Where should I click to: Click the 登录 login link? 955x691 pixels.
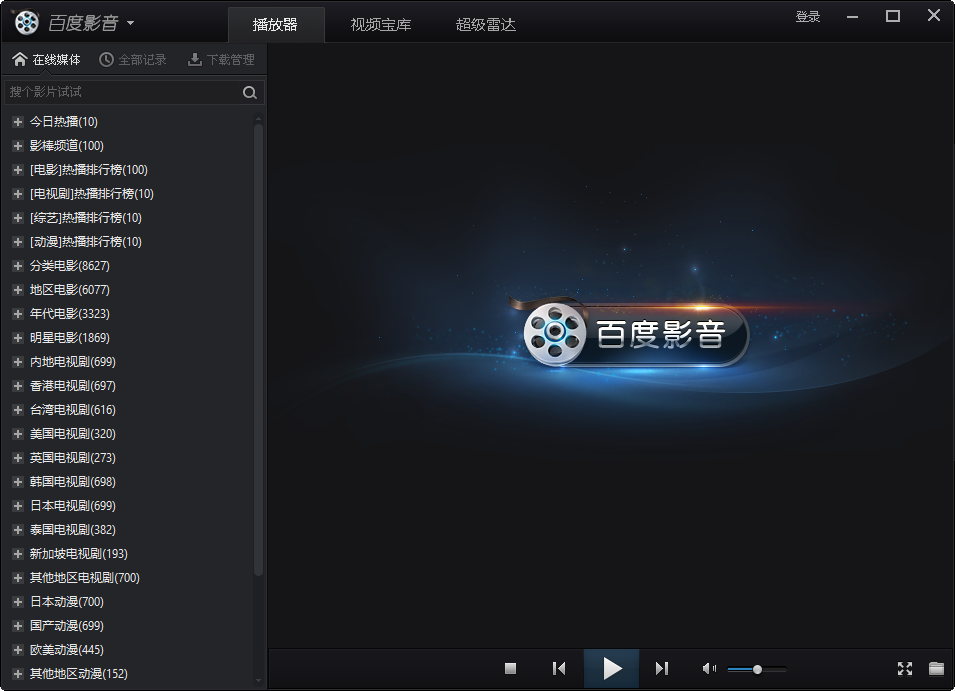pyautogui.click(x=808, y=16)
